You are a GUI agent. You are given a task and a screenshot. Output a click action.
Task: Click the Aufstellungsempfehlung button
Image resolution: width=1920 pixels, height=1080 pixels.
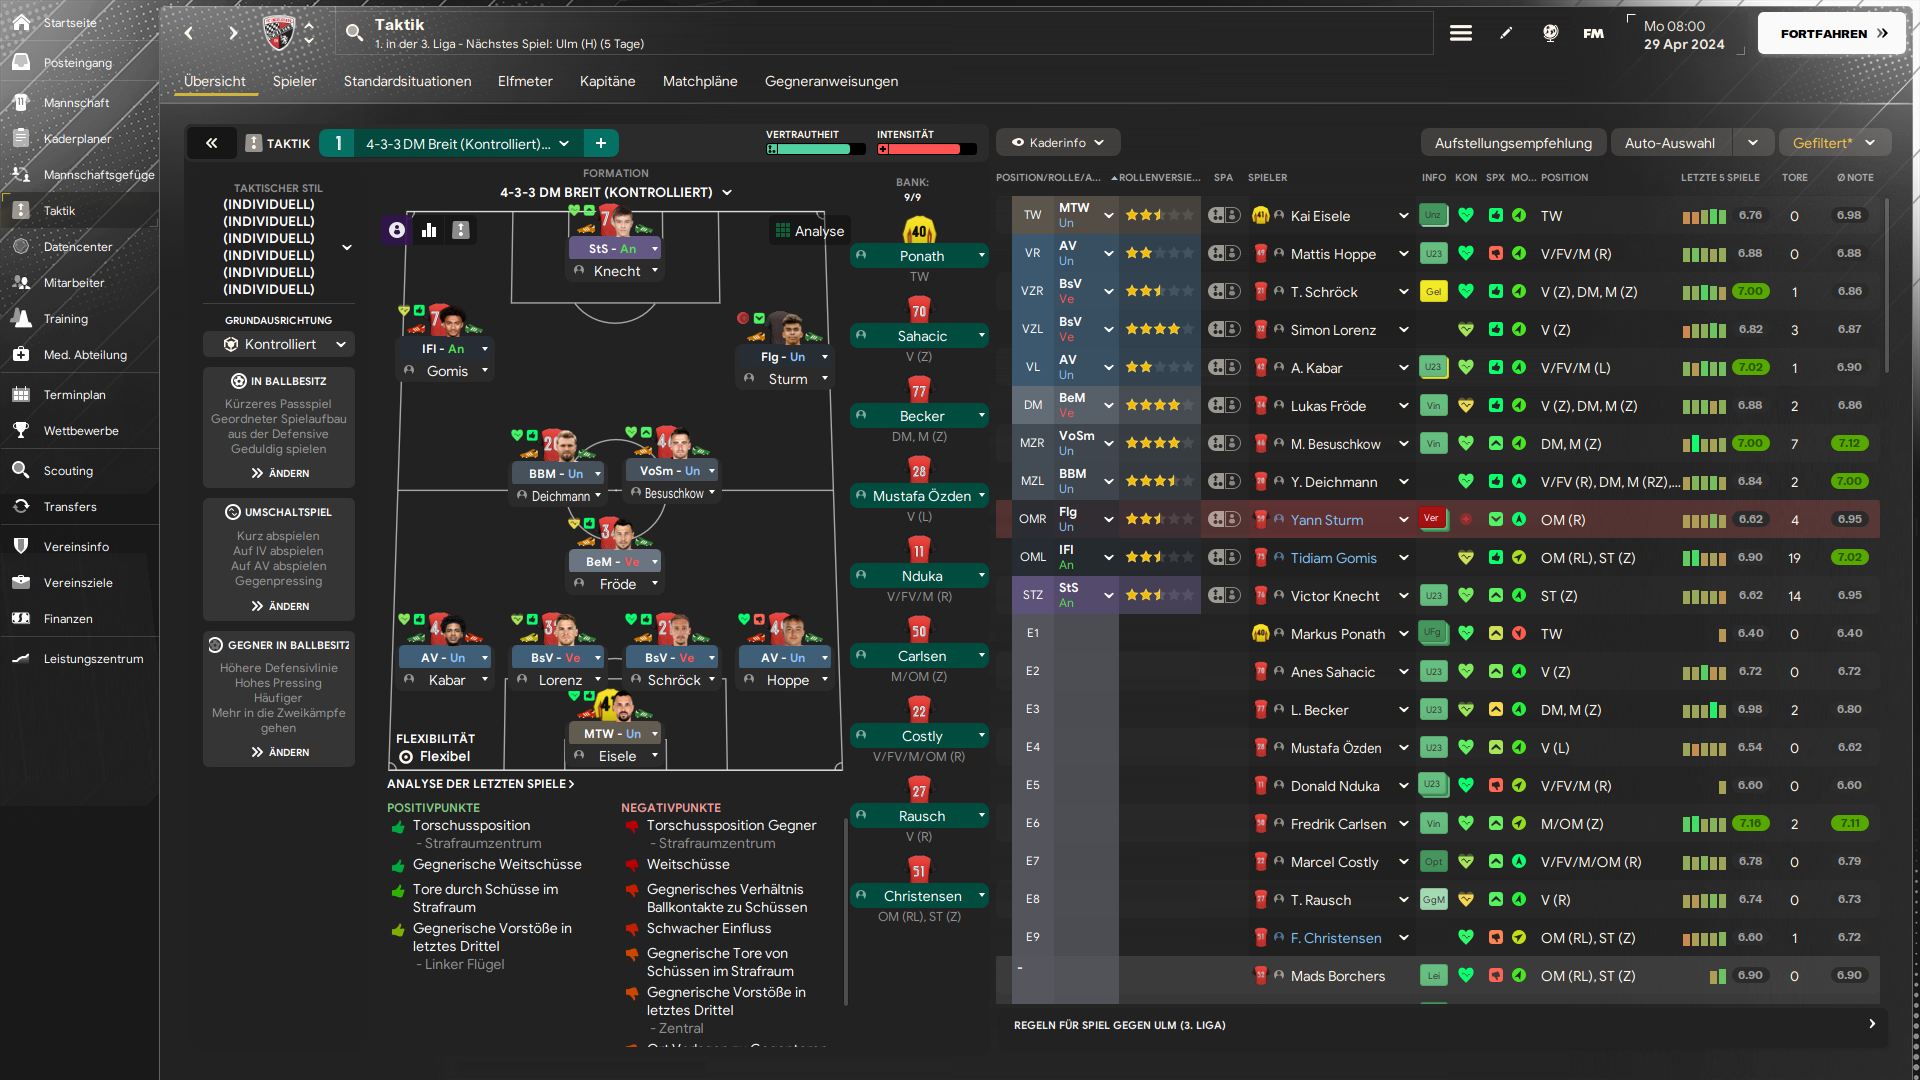click(x=1513, y=142)
